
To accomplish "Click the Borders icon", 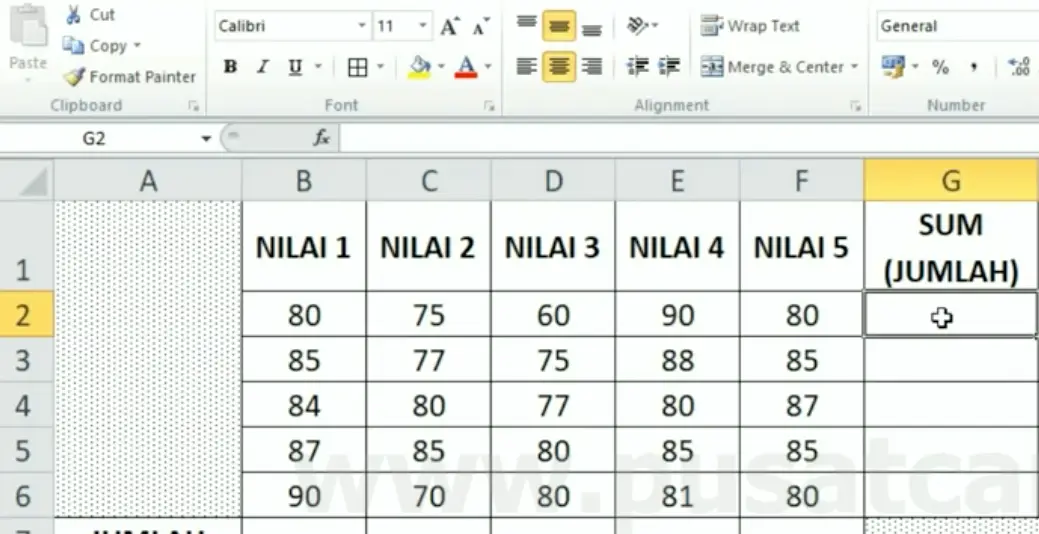I will click(358, 67).
